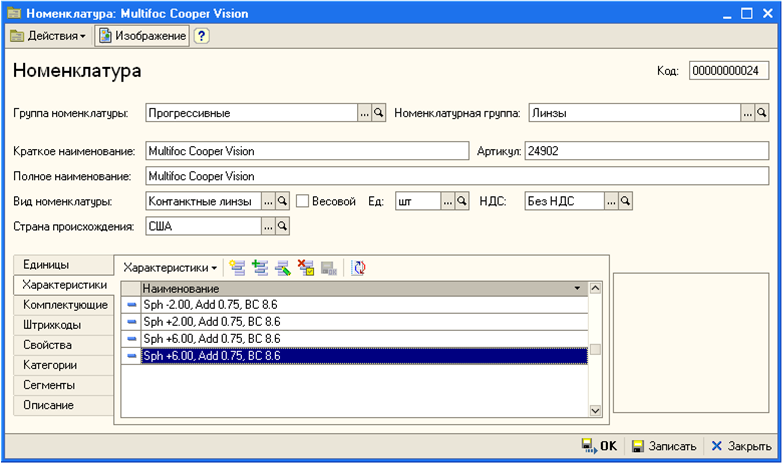
Task: Click the OK button
Action: tap(599, 446)
